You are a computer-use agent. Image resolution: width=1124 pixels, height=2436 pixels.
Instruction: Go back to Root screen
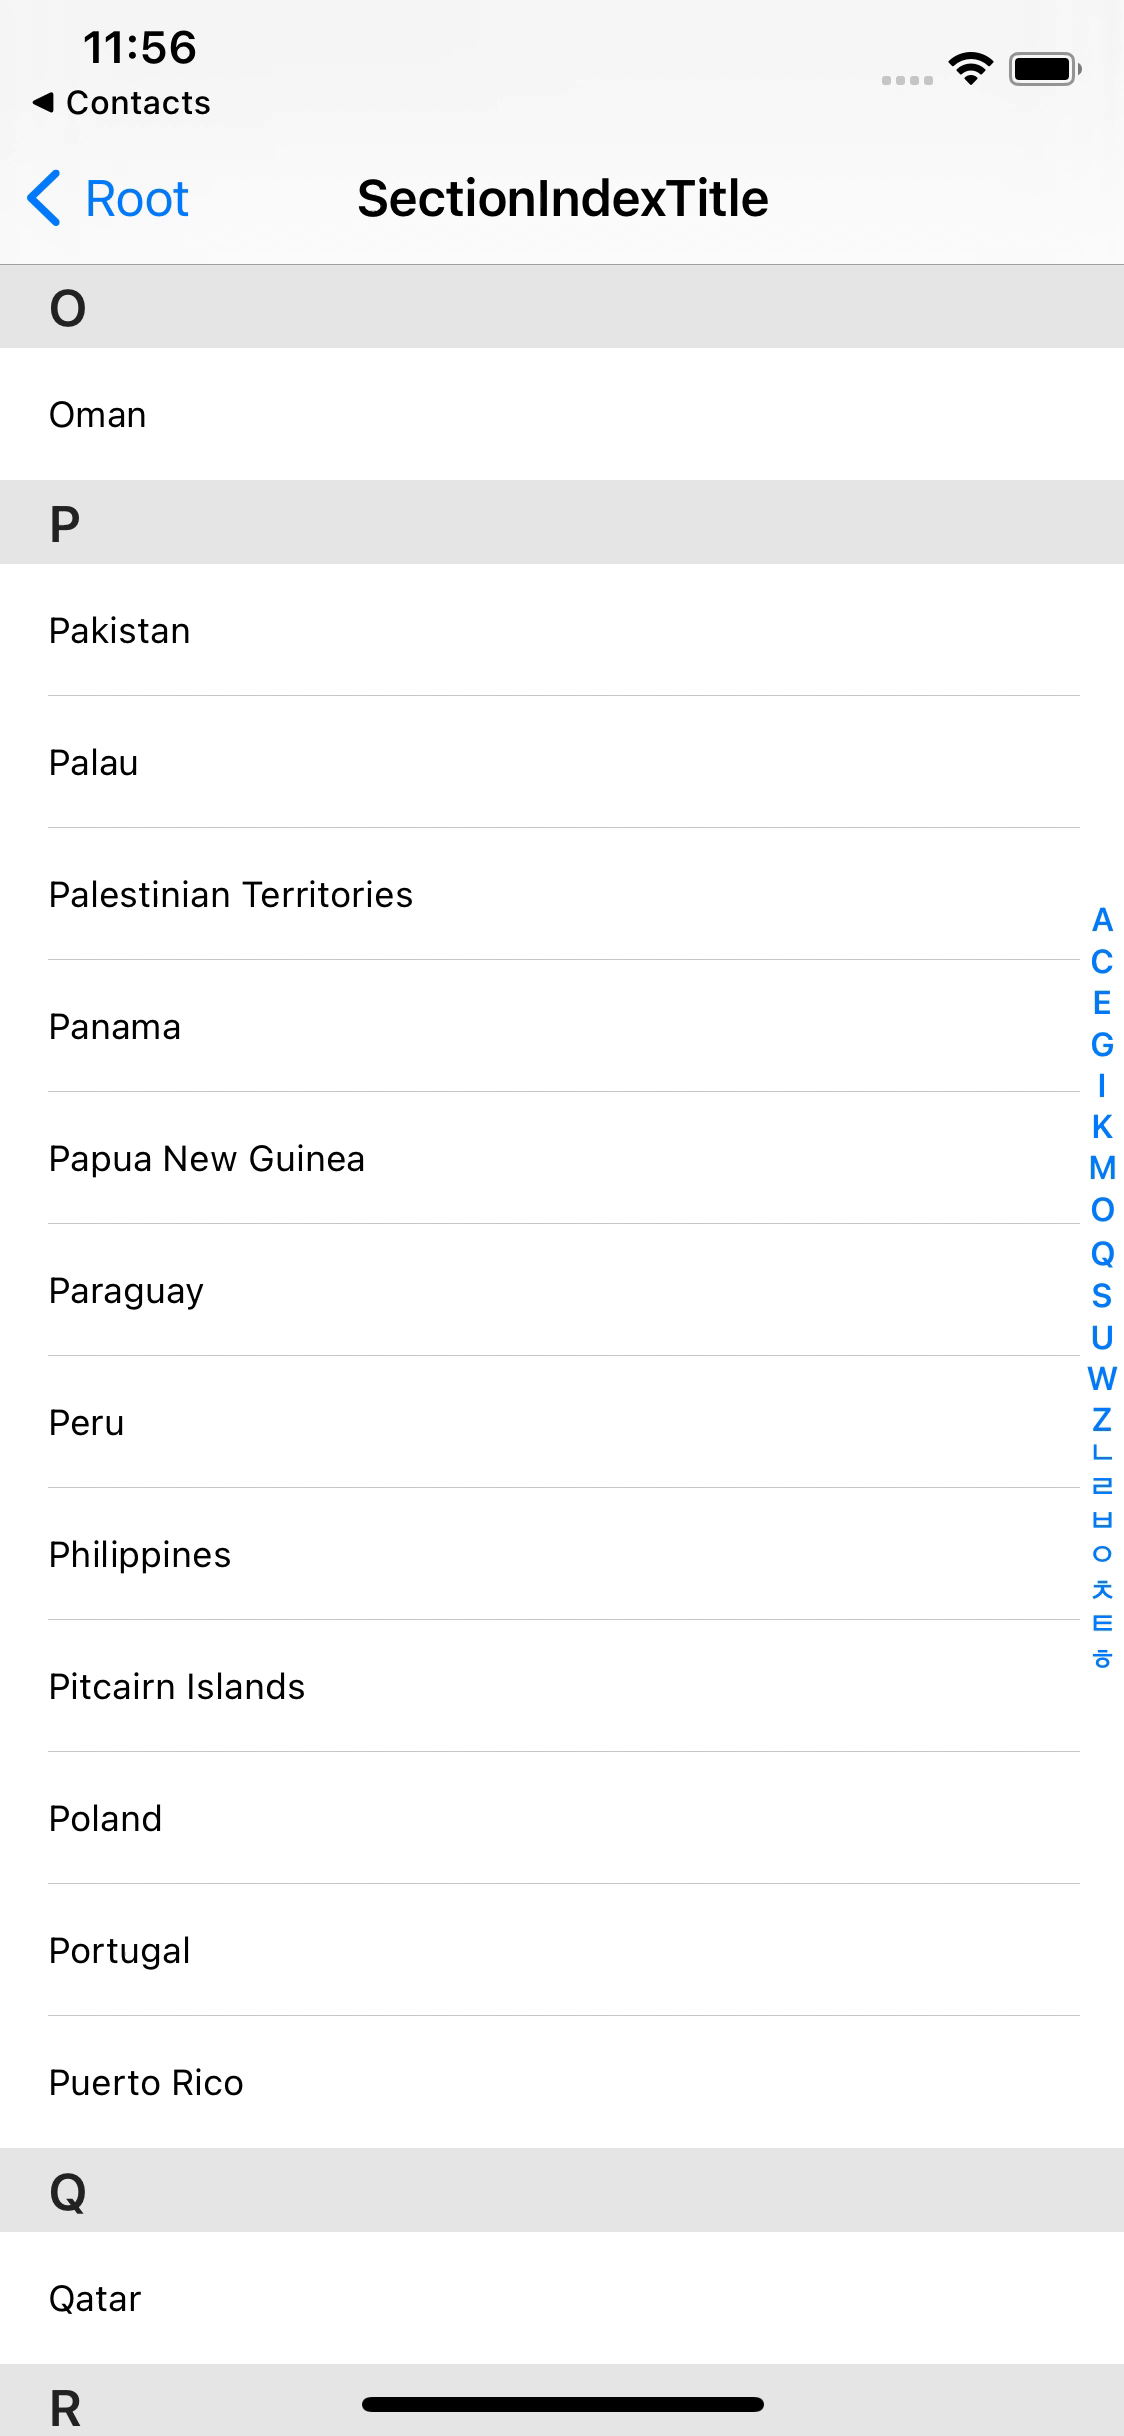pos(108,198)
